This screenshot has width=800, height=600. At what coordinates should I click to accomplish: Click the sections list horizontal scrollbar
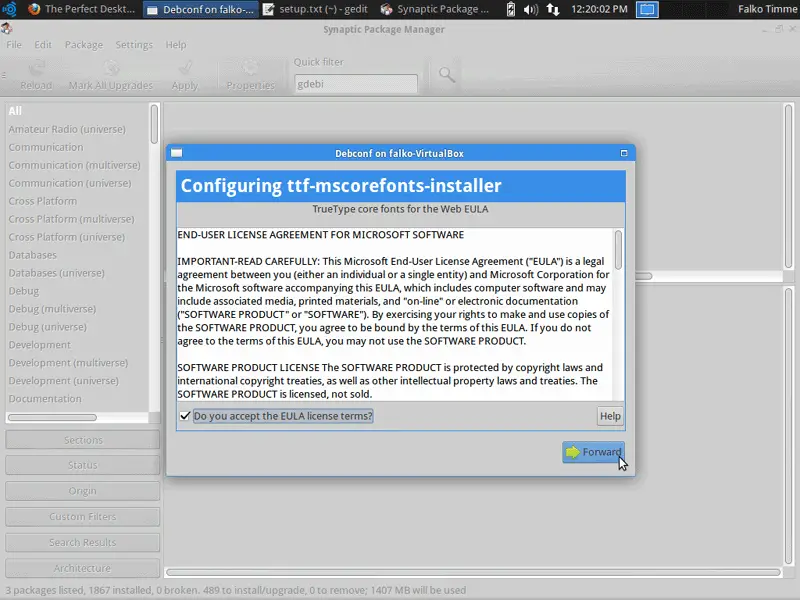click(52, 417)
